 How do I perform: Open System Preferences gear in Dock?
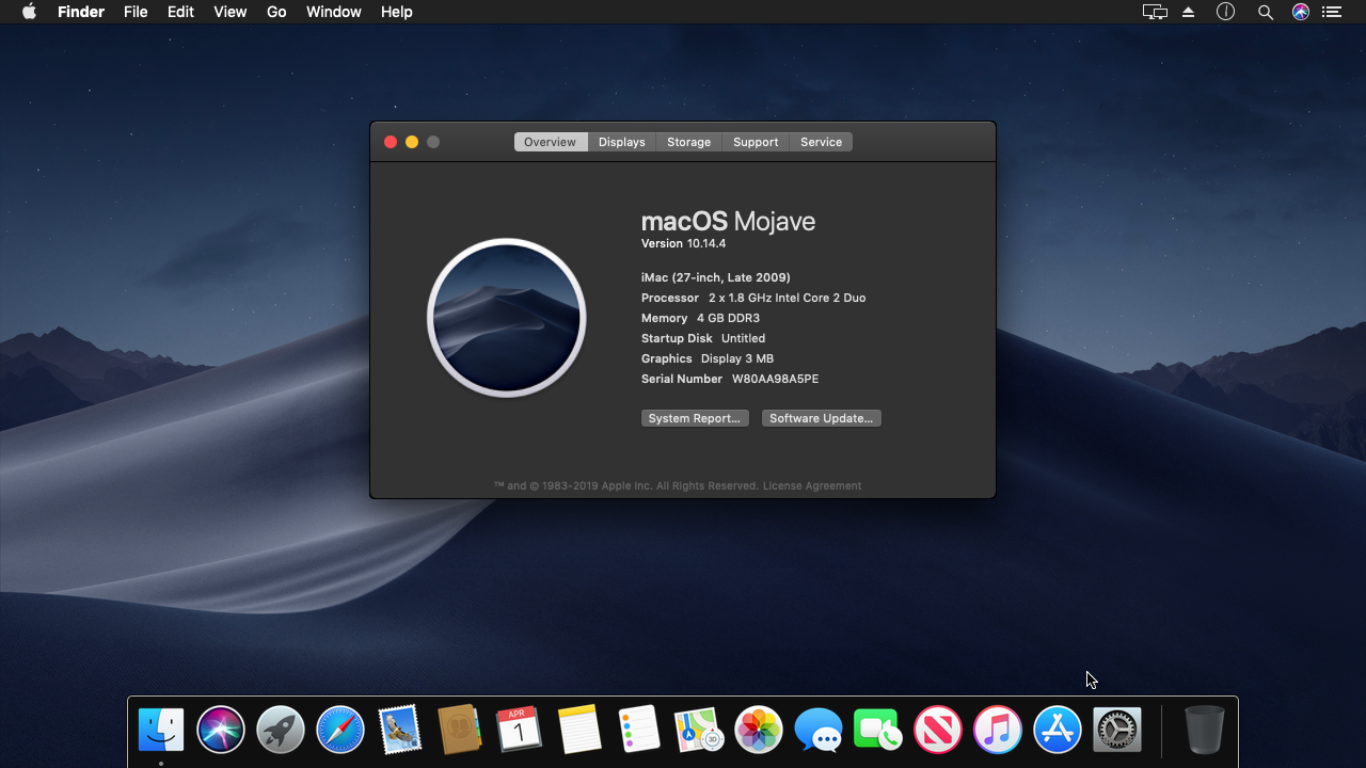click(x=1117, y=730)
